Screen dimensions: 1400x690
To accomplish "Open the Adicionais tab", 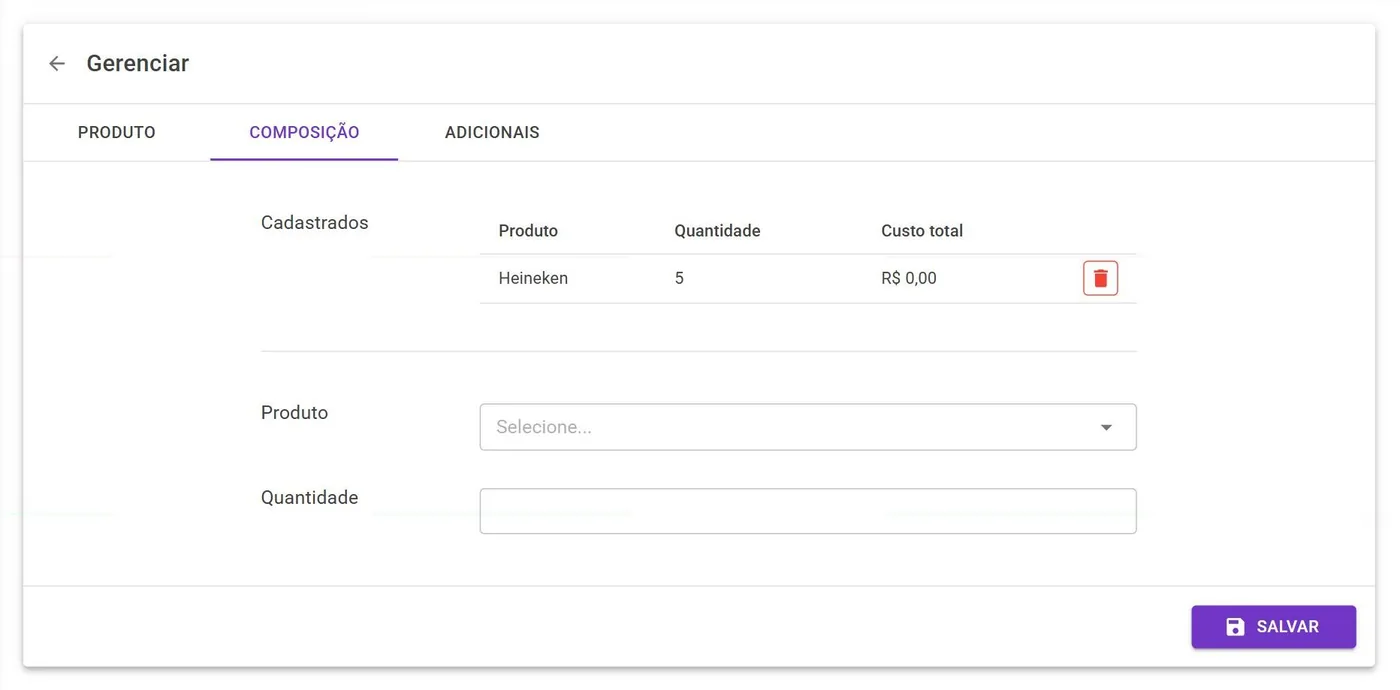I will click(492, 132).
